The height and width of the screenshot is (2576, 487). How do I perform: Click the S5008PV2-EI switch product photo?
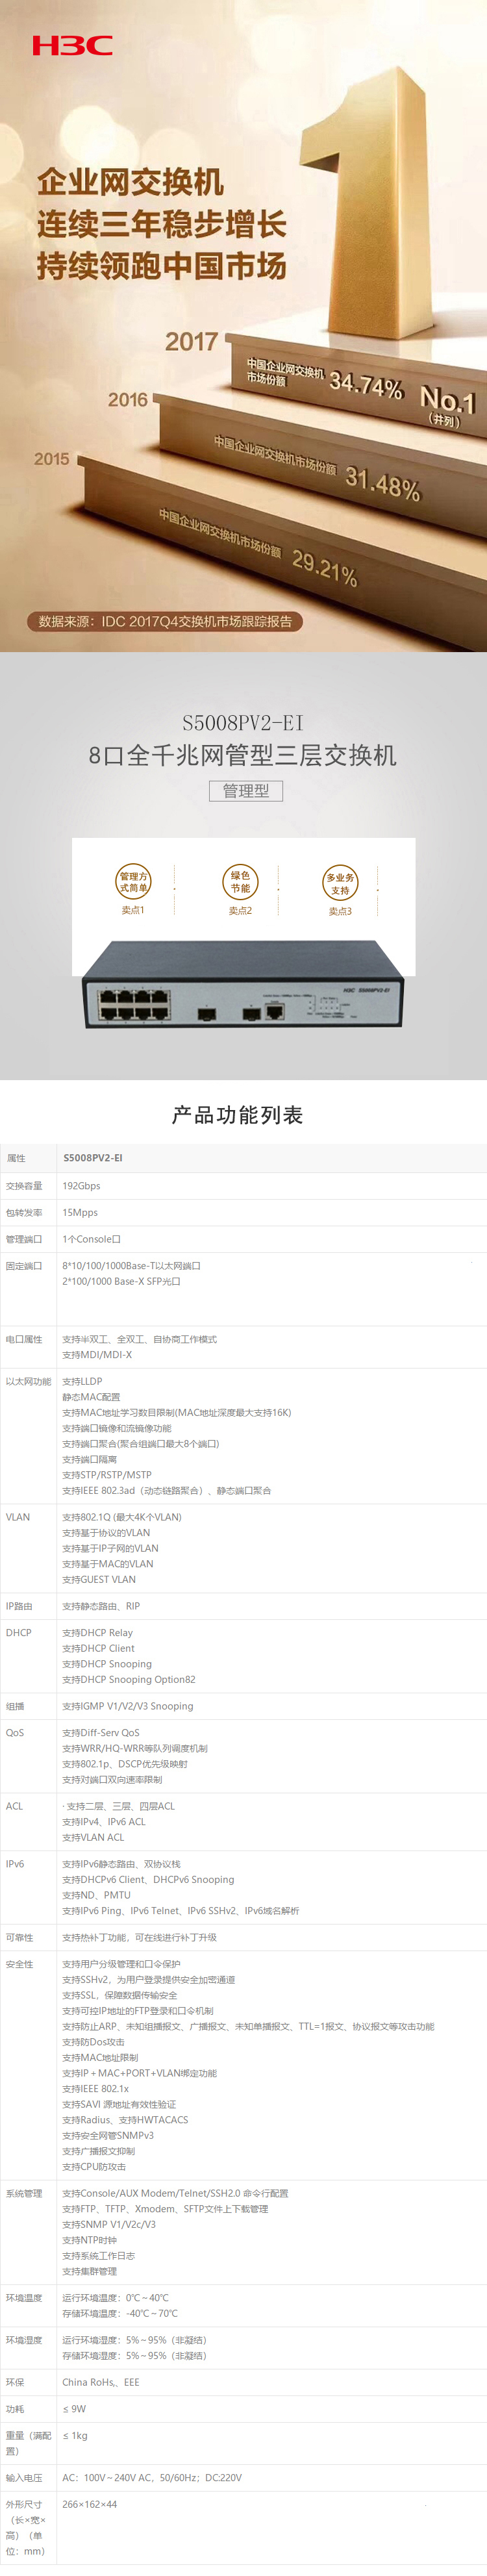pyautogui.click(x=244, y=983)
